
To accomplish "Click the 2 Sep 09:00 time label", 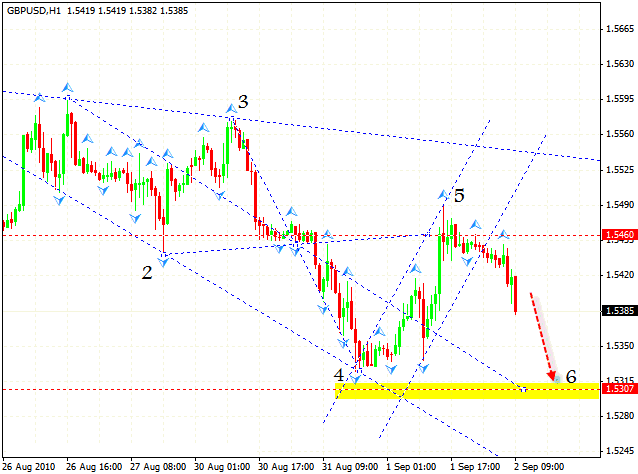I will [x=539, y=466].
